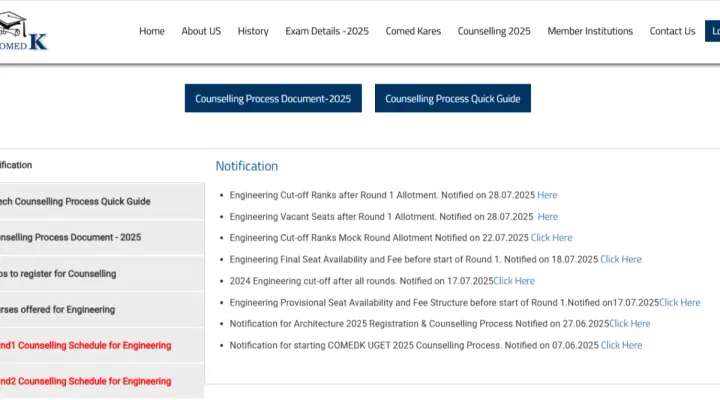Open Counselling Process Quick Guide button
Screen dimensions: 720x400
pyautogui.click(x=453, y=98)
